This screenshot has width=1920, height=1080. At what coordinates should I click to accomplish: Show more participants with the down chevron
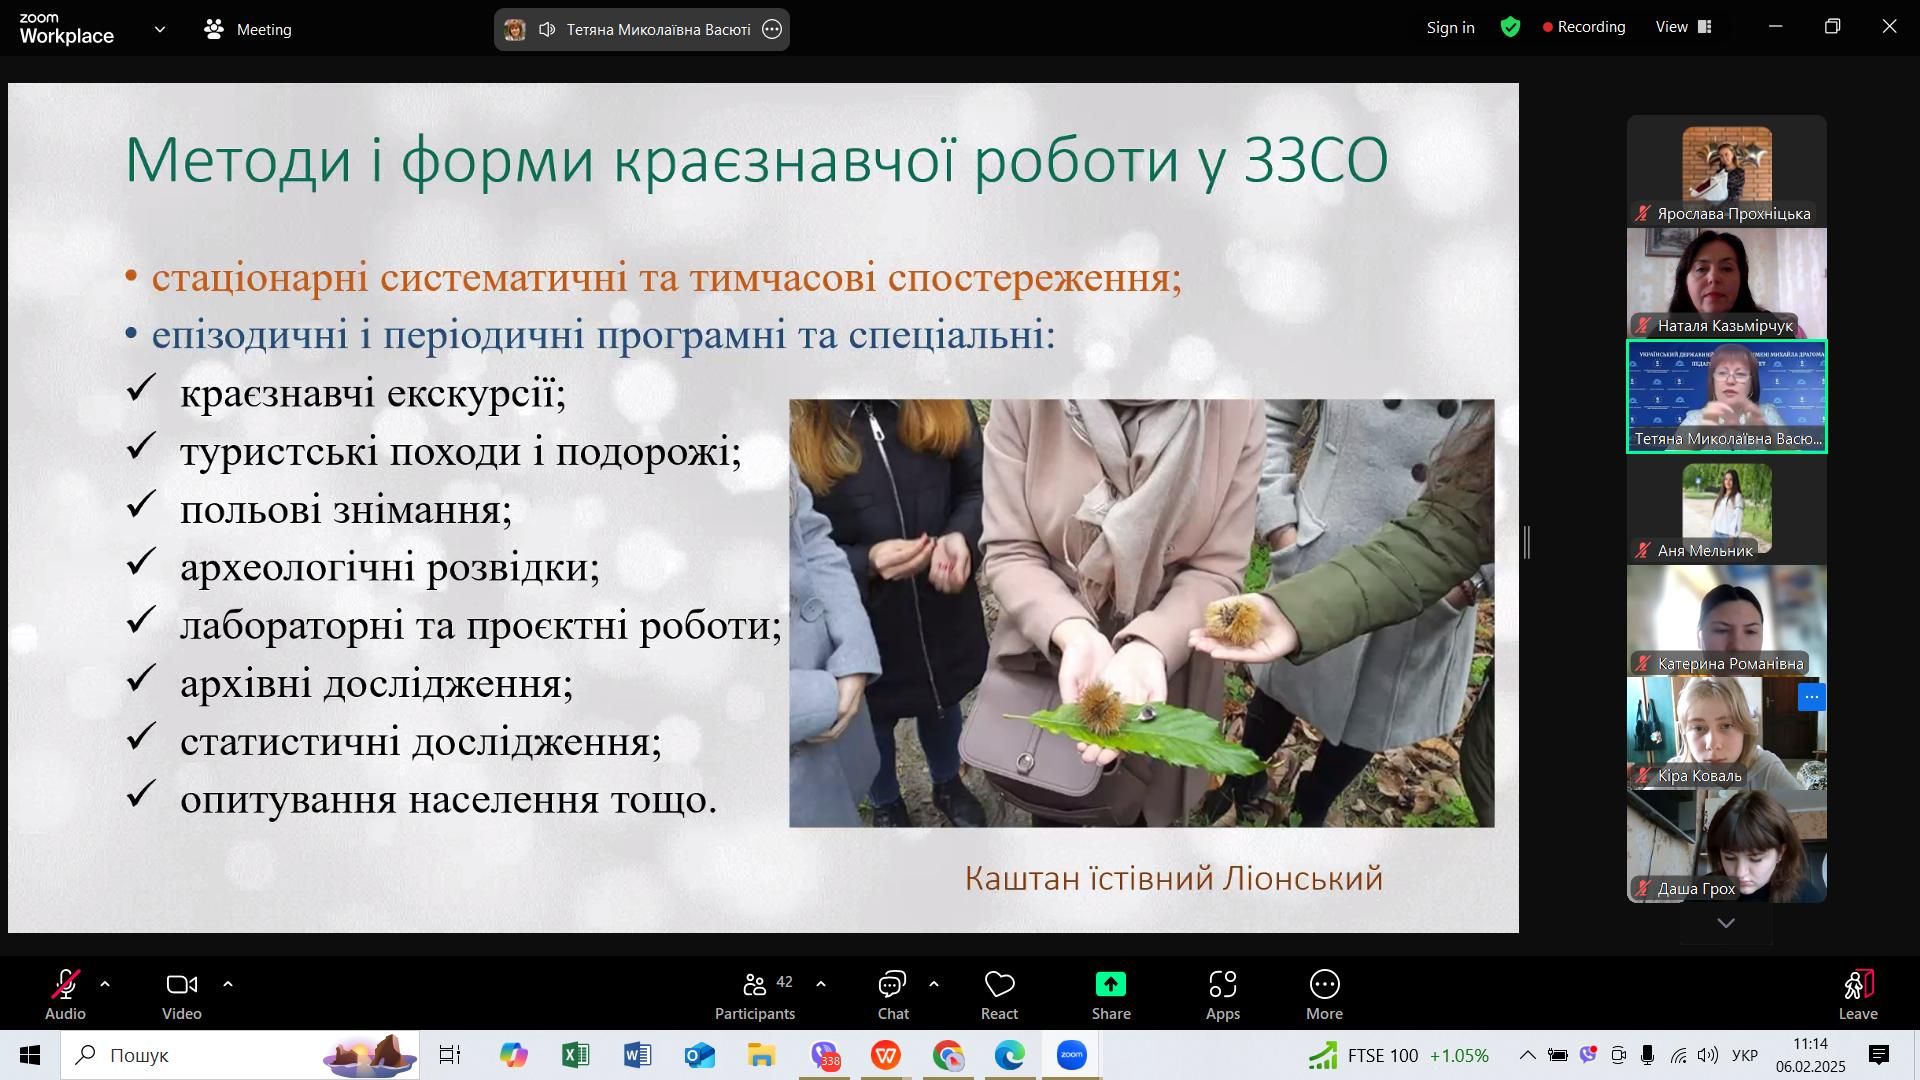pos(1726,924)
